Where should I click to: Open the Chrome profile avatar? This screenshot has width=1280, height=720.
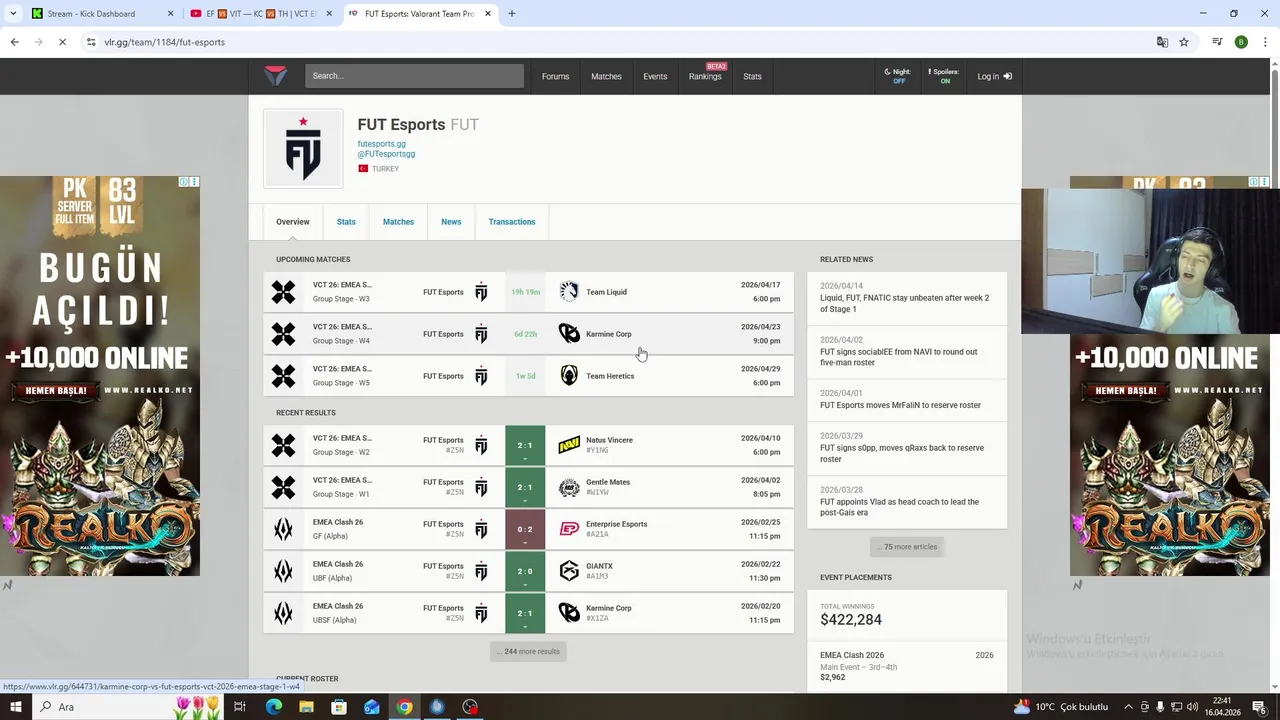click(1241, 42)
